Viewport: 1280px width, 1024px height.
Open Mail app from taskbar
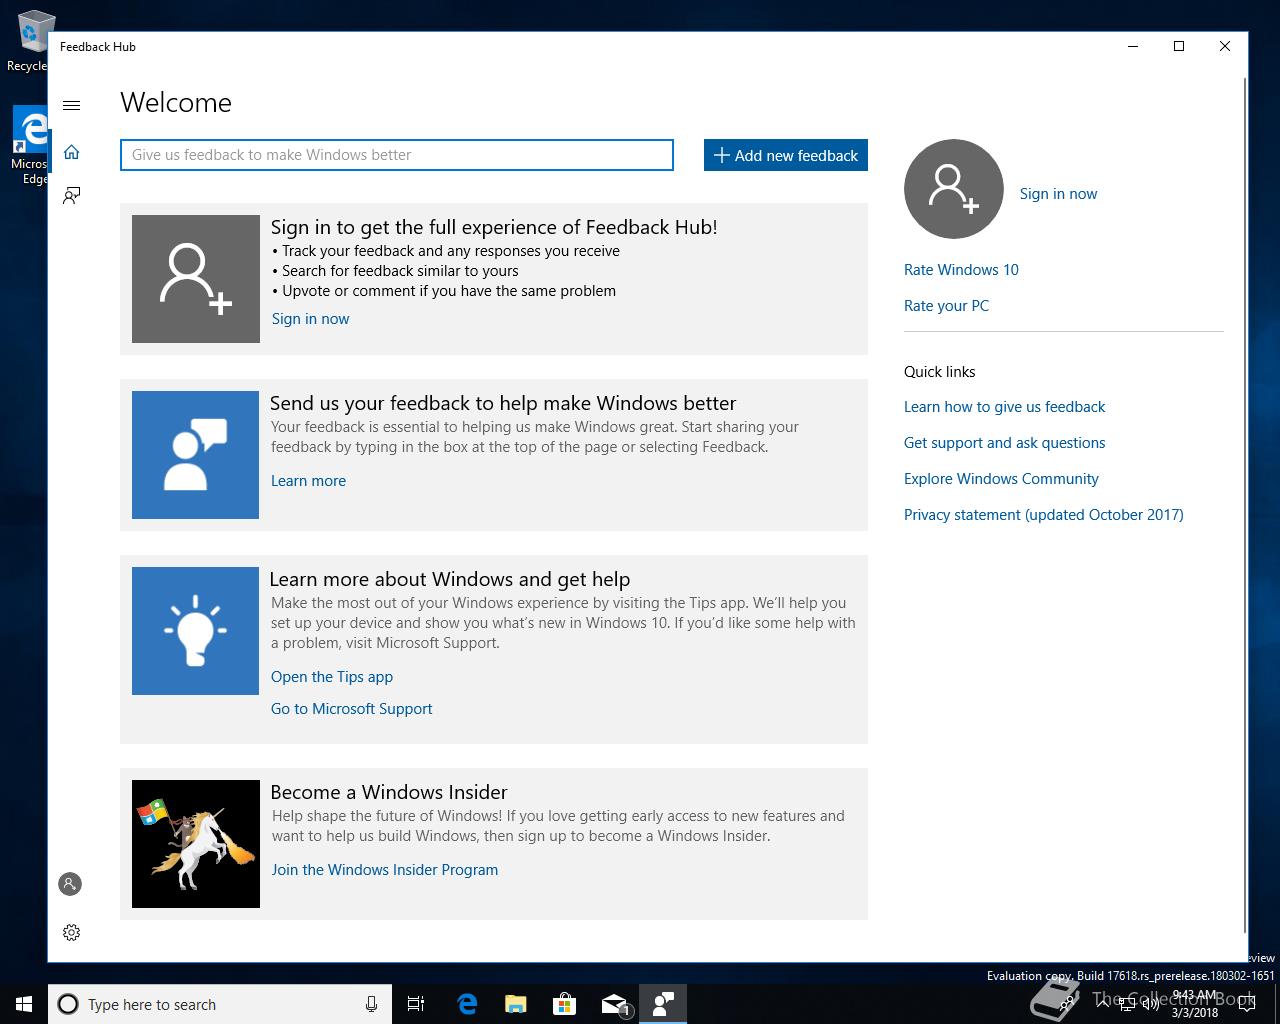[x=614, y=1004]
